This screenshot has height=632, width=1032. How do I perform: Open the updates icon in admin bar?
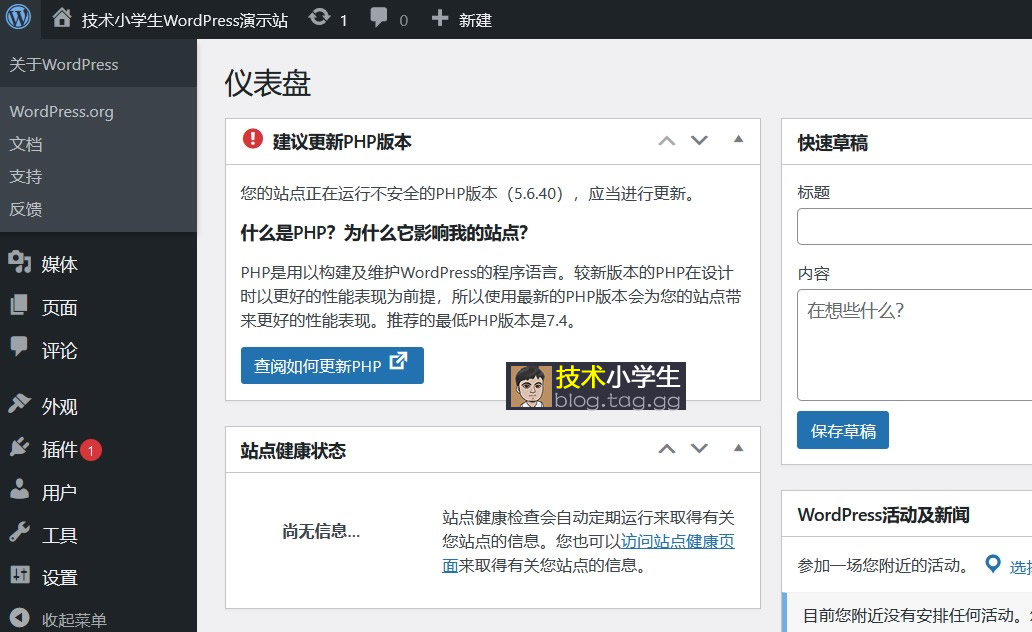(x=320, y=19)
